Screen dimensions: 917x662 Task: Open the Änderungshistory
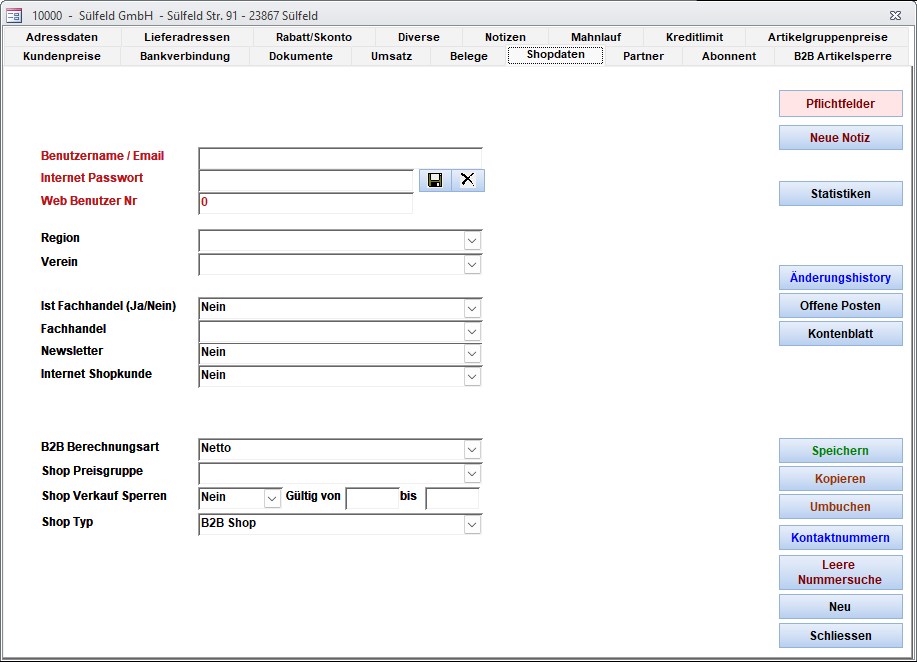[x=840, y=278]
